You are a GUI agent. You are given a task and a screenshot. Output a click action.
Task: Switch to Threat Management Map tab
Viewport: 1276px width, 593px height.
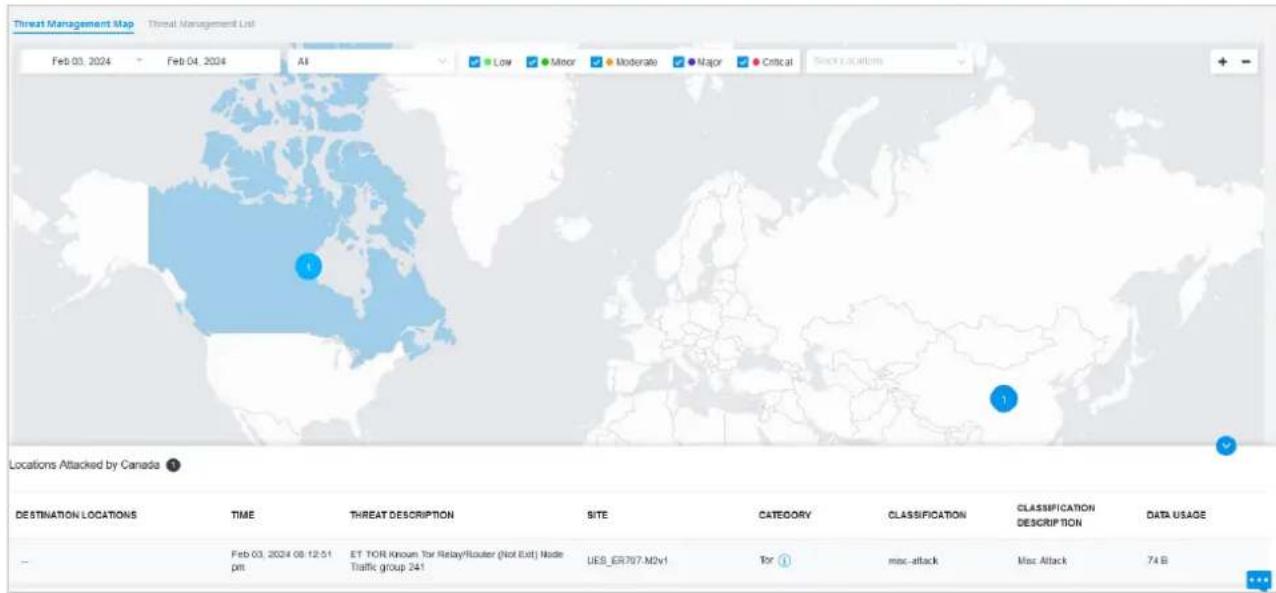pos(74,22)
